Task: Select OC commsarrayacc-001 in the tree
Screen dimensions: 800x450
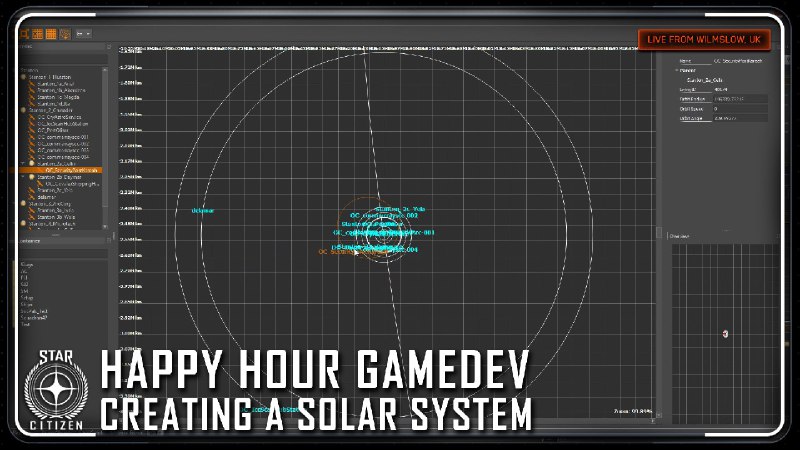Action: (x=63, y=137)
